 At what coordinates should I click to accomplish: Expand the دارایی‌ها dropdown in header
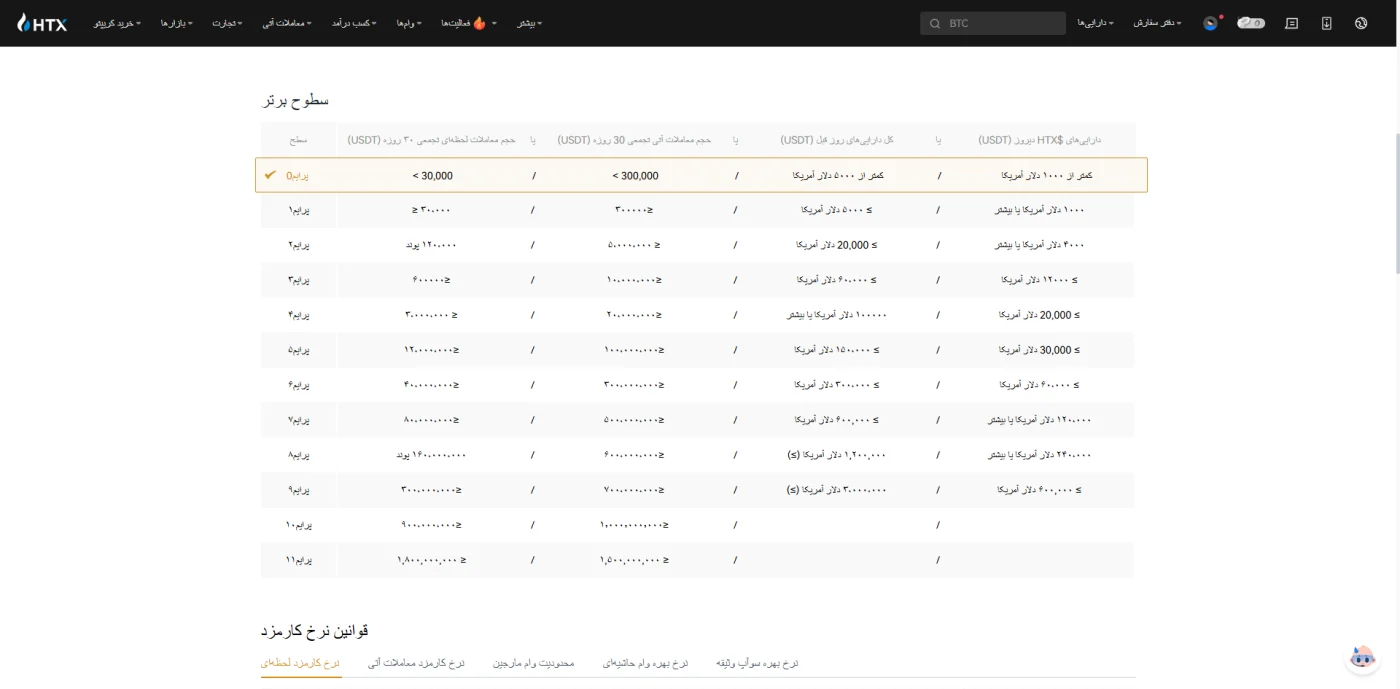coord(1096,23)
